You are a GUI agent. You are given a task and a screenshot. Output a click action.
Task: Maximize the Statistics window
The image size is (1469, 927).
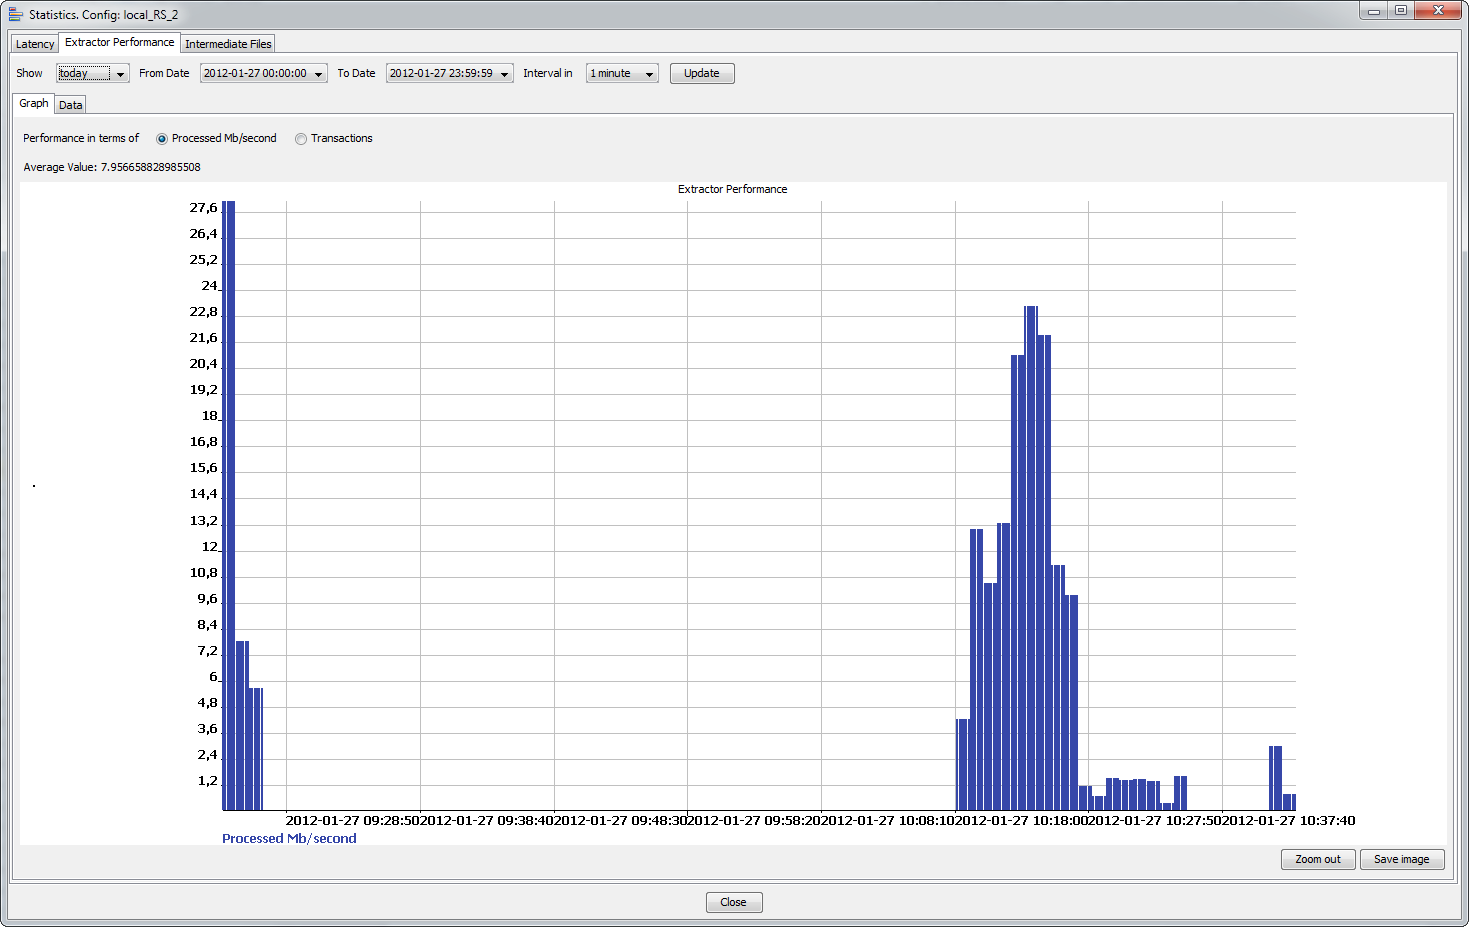1401,11
